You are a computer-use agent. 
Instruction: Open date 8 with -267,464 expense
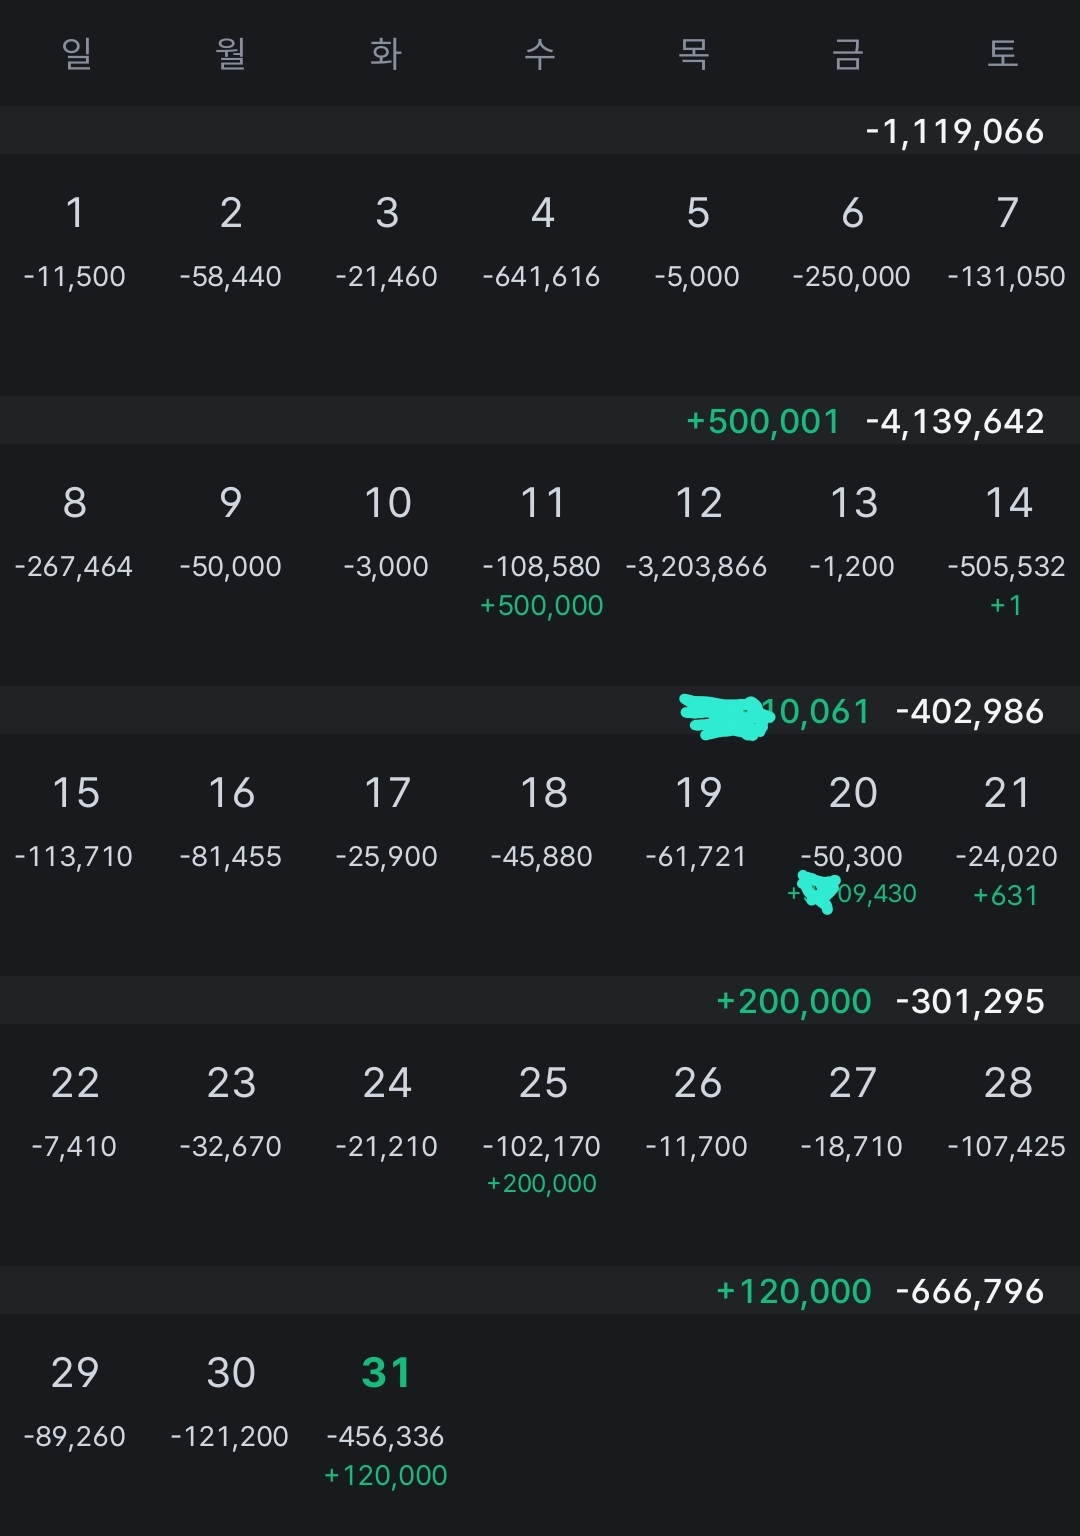(75, 503)
